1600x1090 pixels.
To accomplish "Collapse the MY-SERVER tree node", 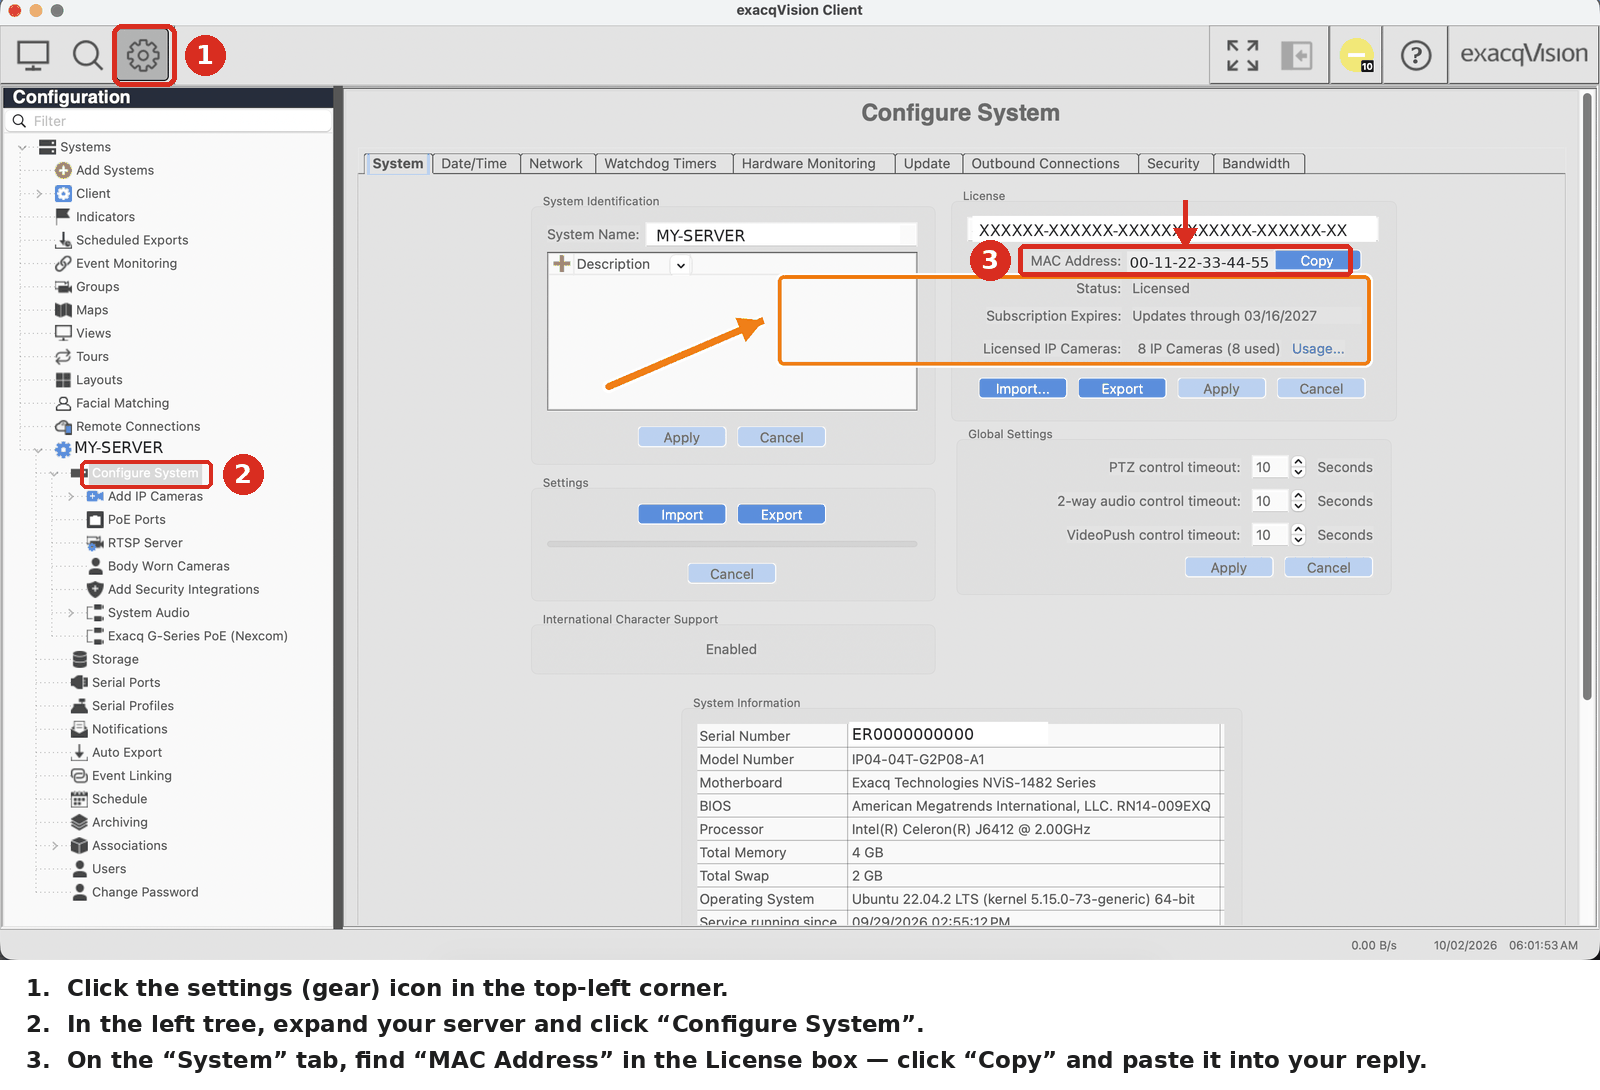I will pyautogui.click(x=38, y=450).
